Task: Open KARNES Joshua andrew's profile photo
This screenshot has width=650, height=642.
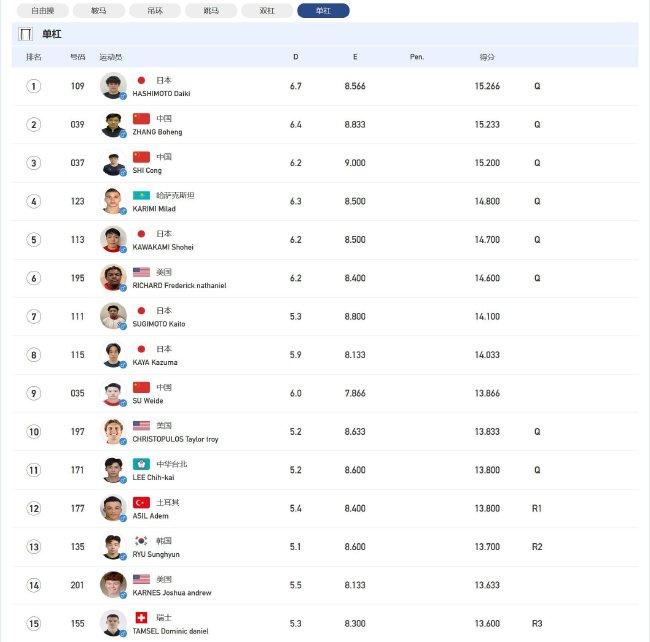Action: pos(113,585)
